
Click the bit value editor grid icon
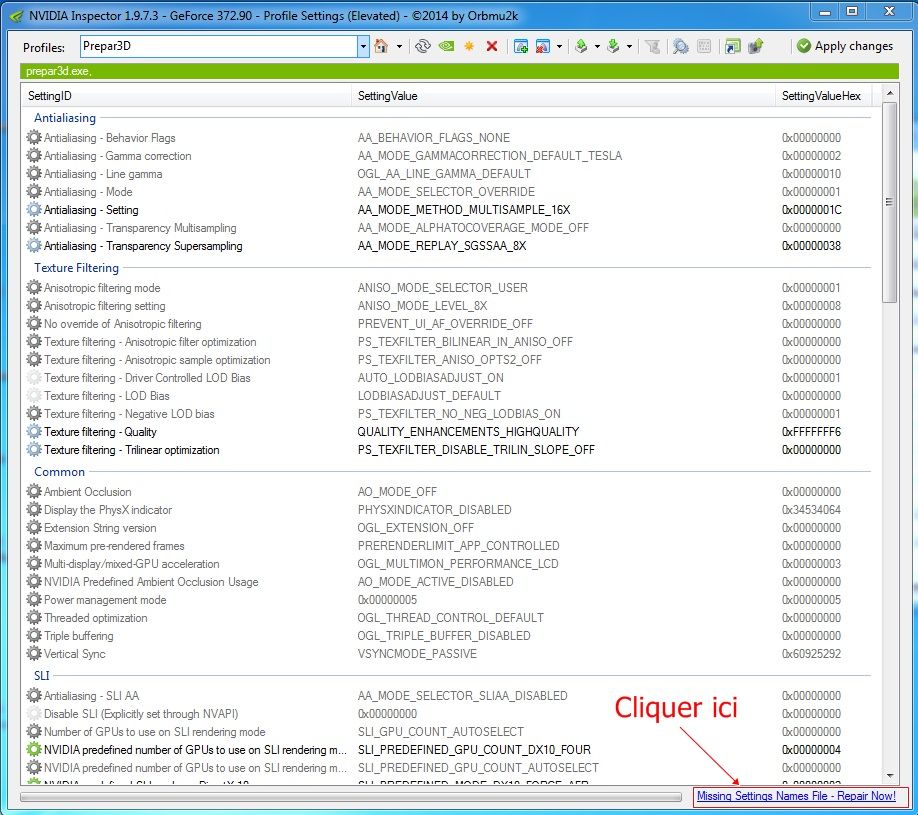click(704, 46)
